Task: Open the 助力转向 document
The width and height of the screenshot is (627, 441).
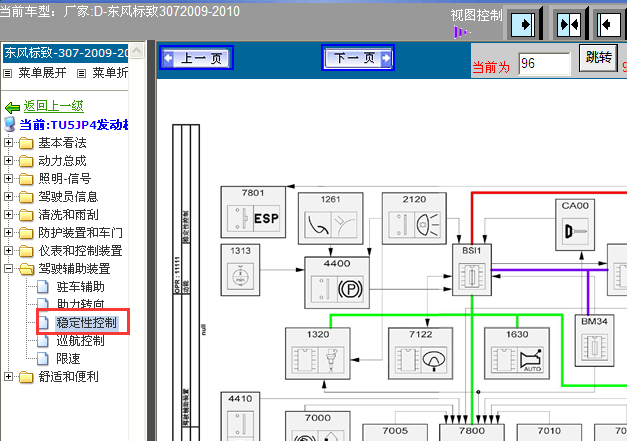Action: (x=80, y=304)
